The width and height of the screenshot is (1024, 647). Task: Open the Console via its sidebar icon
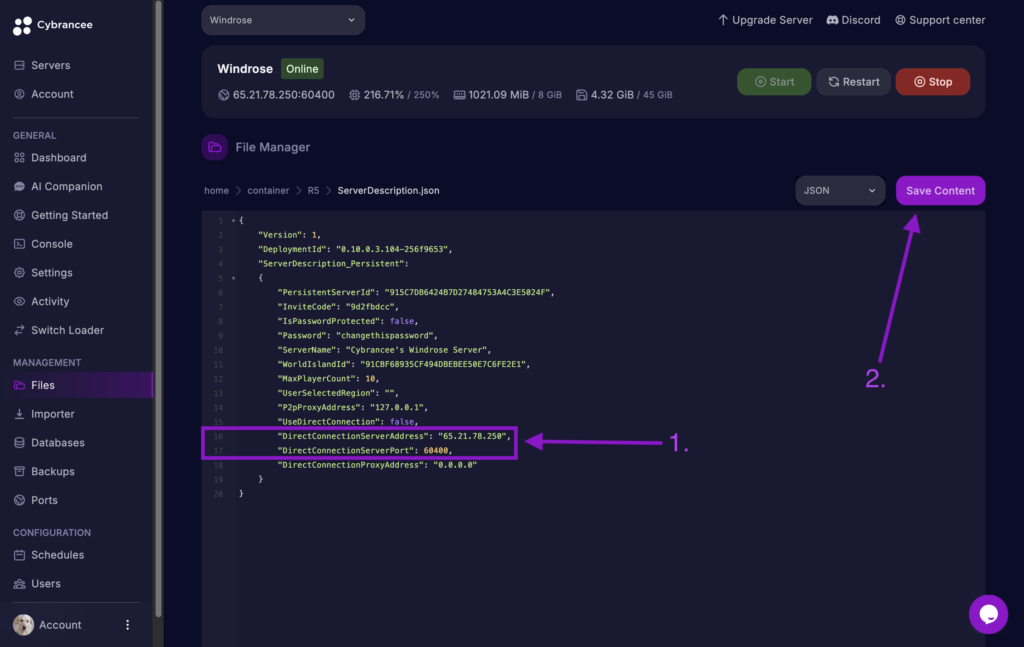(x=21, y=244)
